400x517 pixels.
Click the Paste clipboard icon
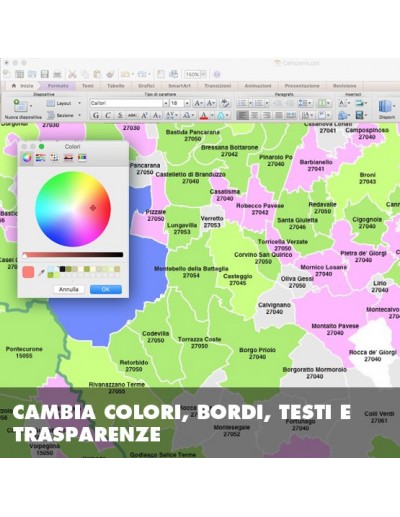(x=97, y=74)
